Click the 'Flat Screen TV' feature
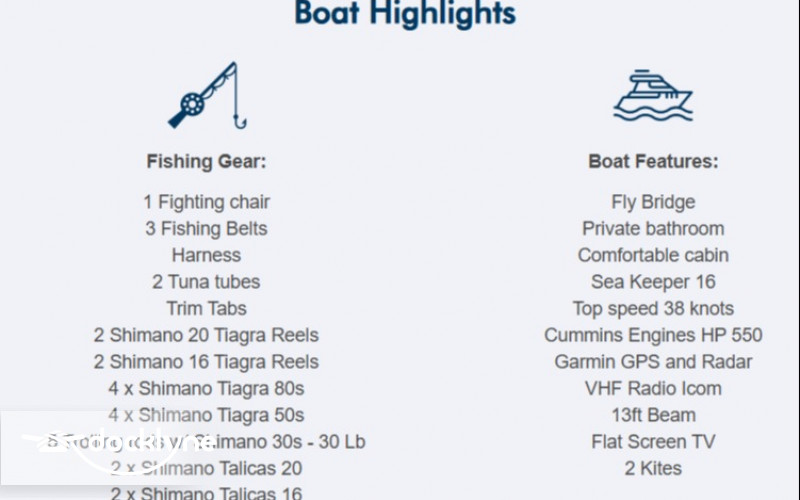800x500 pixels. coord(653,441)
